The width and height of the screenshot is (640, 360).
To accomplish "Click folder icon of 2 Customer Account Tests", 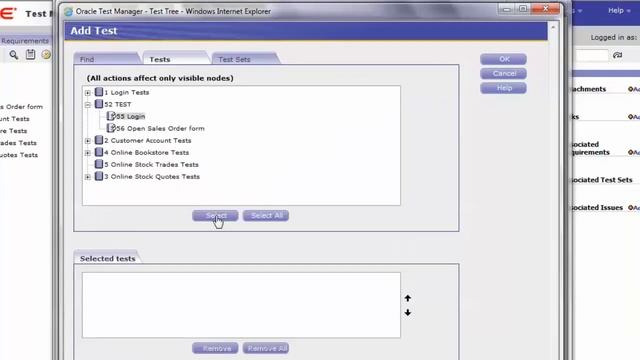I will tap(99, 140).
